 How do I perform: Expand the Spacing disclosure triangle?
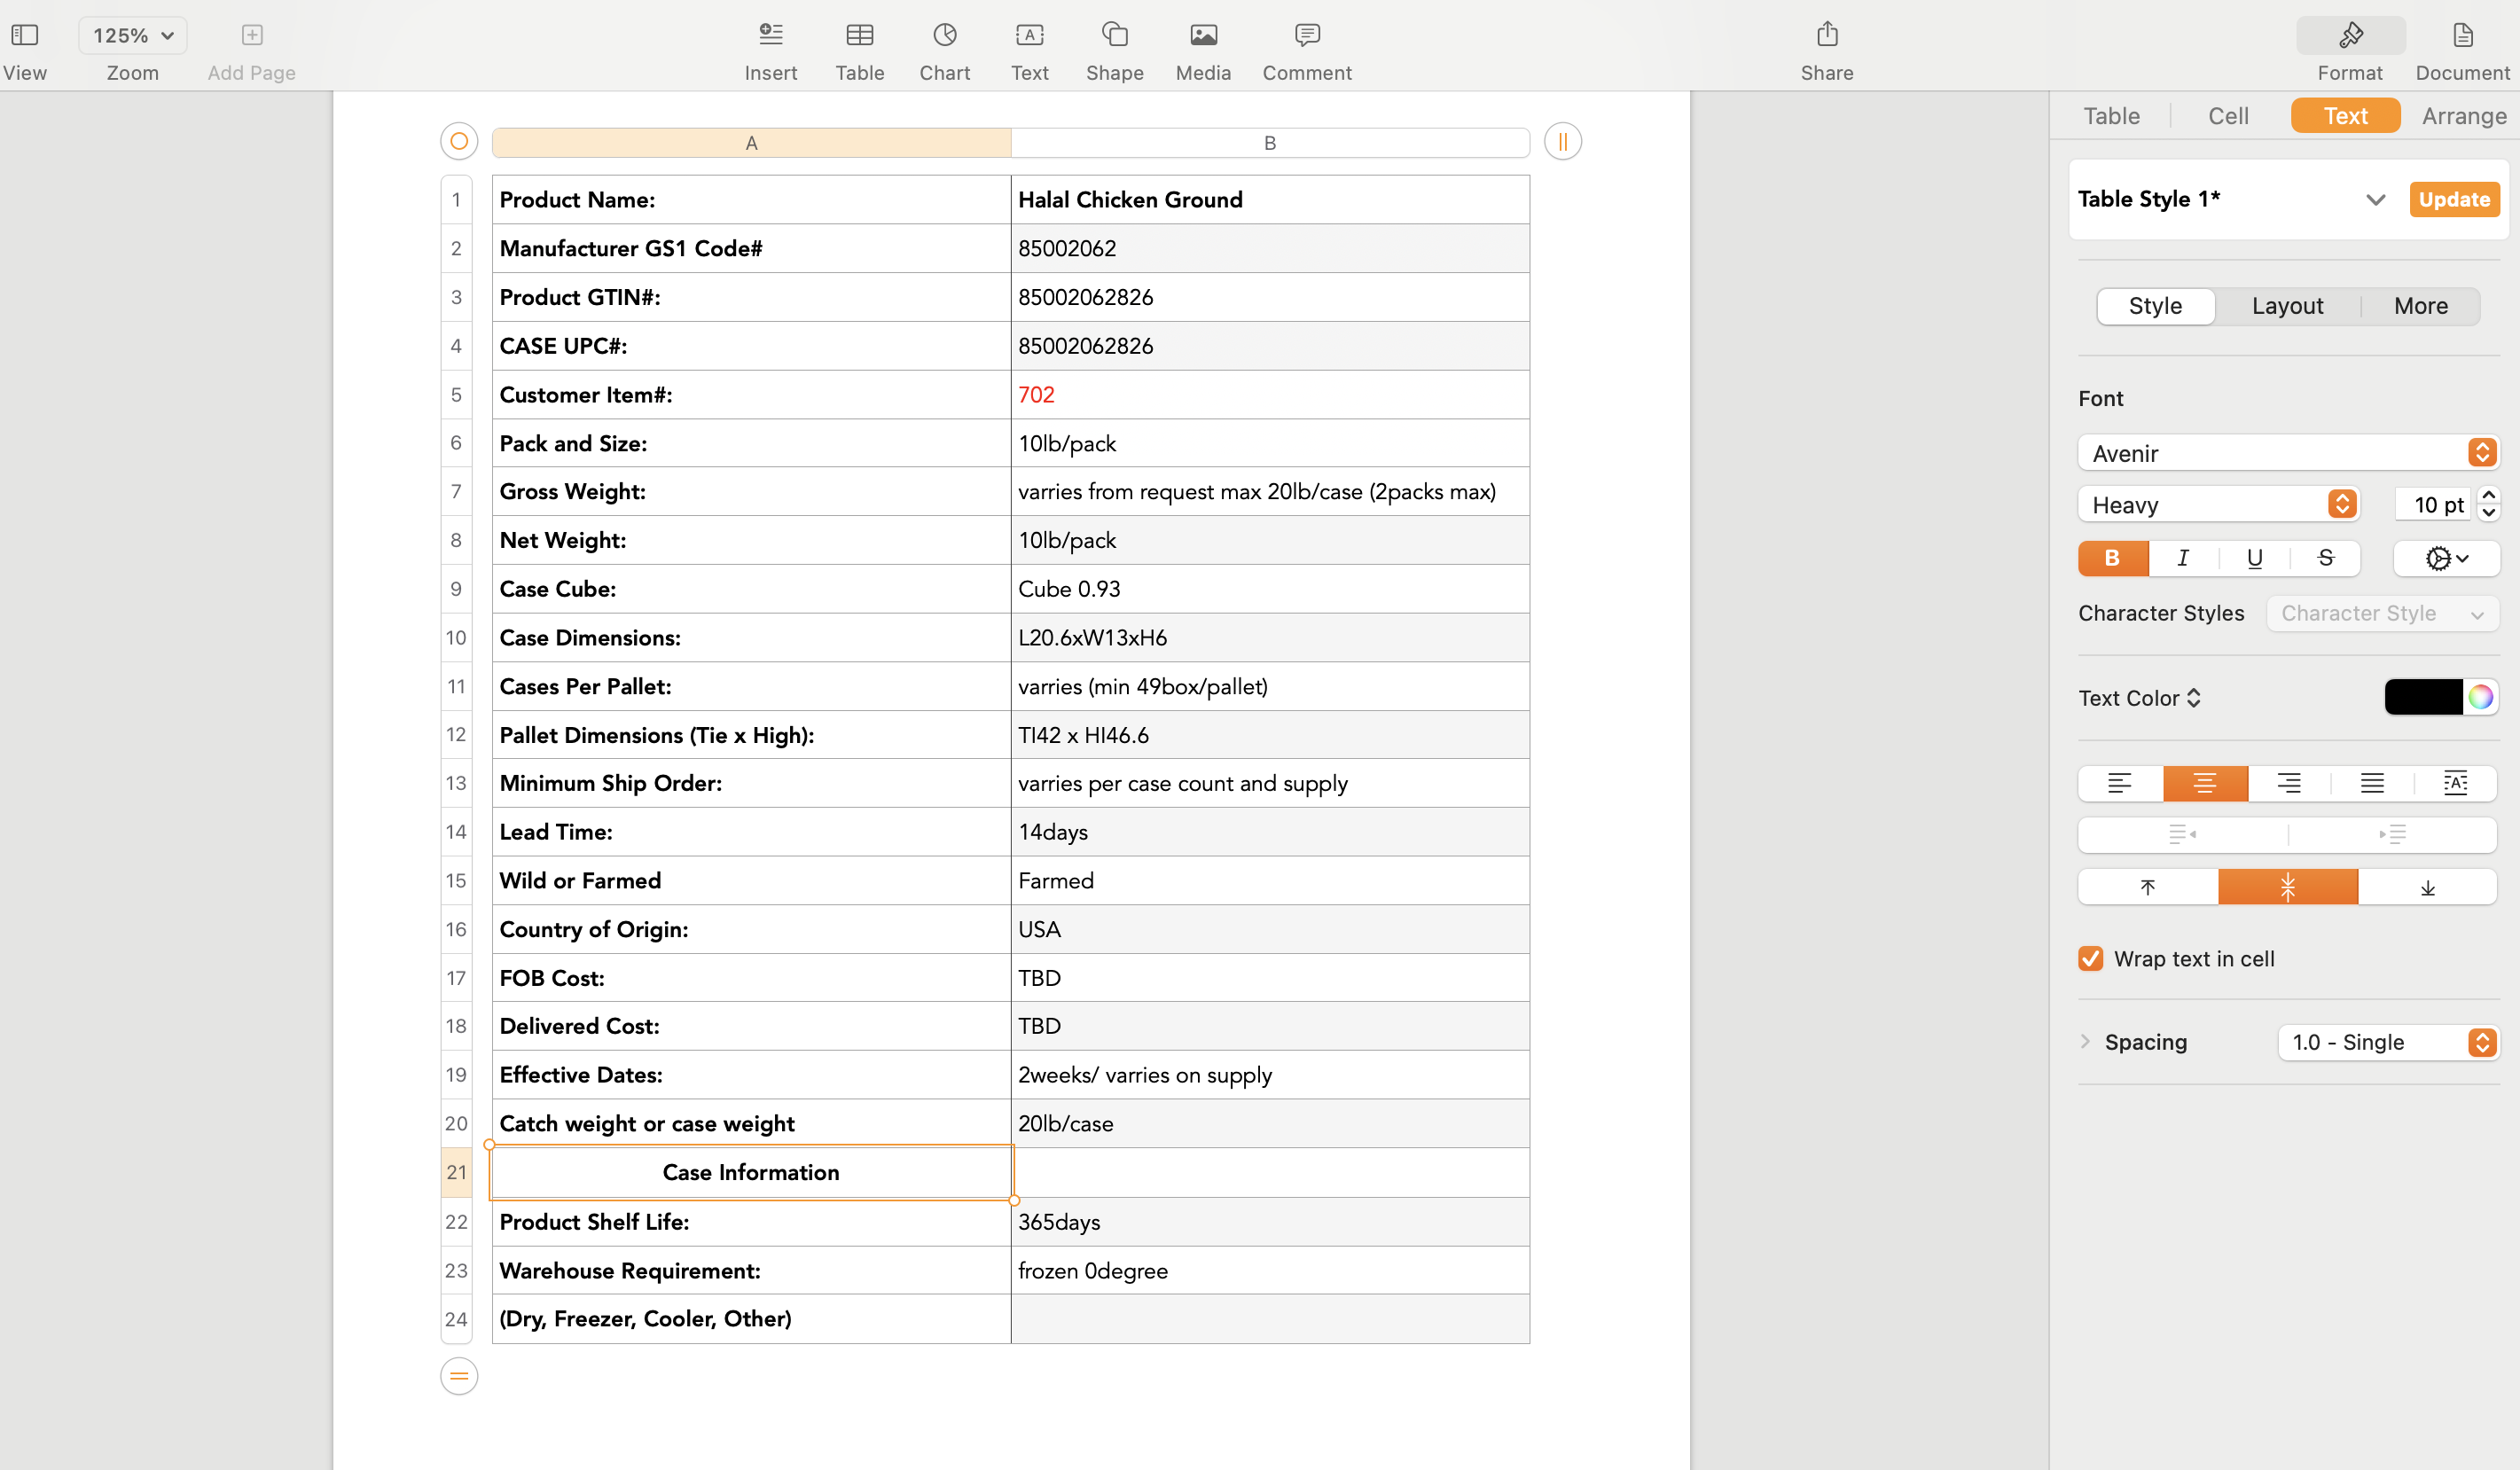2085,1042
